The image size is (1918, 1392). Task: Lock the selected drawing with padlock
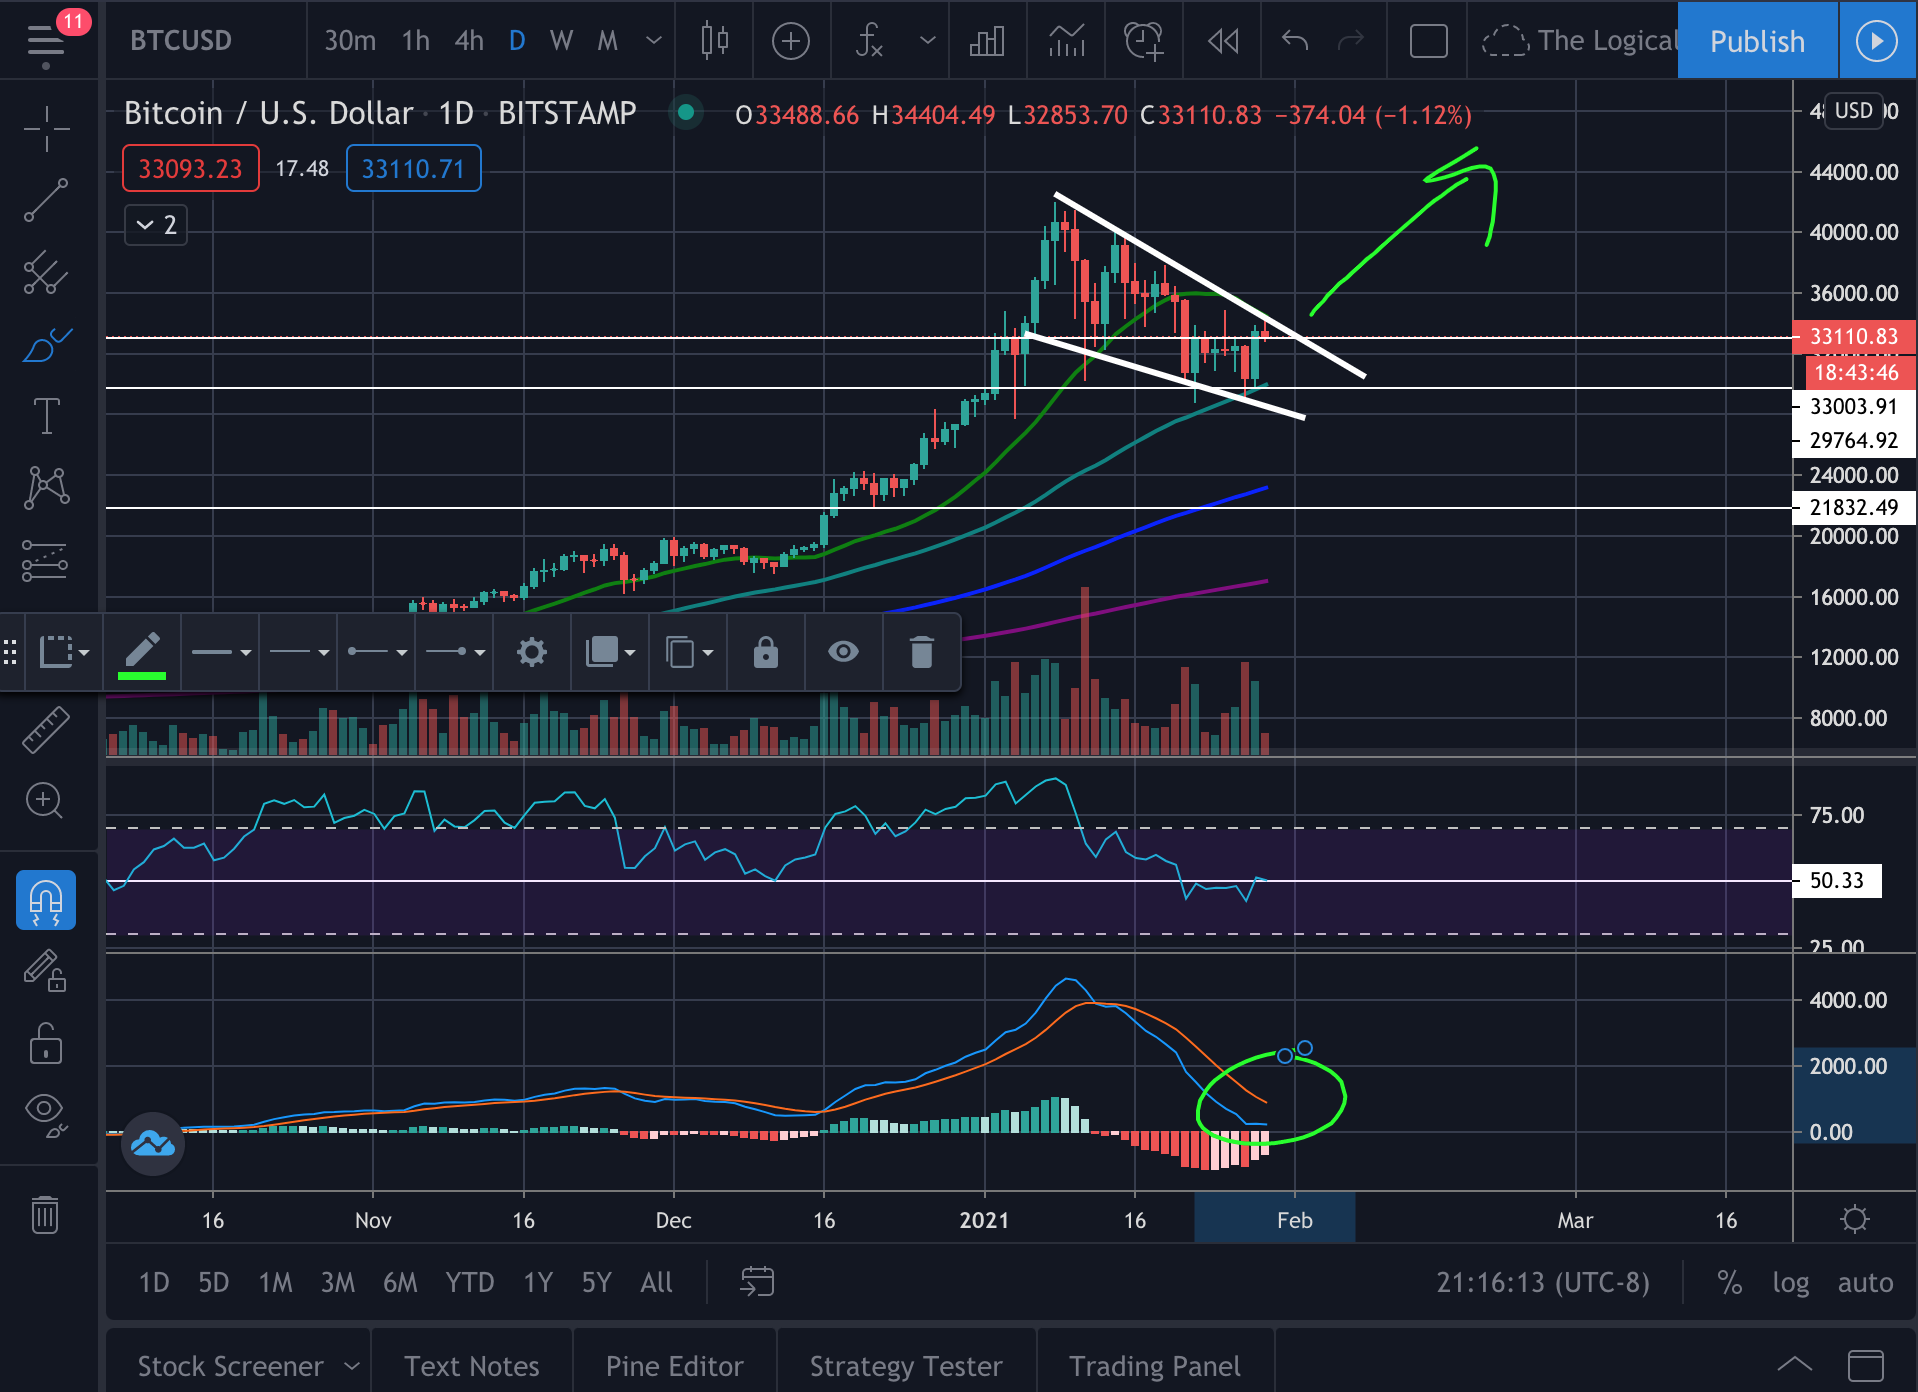point(766,652)
